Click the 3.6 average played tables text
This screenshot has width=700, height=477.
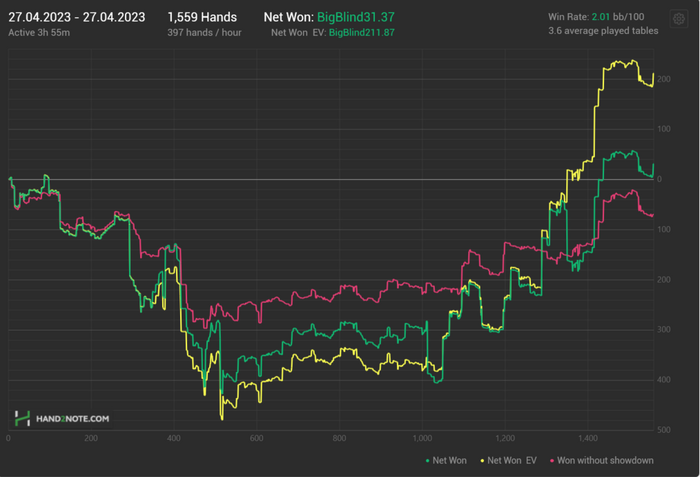pos(603,31)
